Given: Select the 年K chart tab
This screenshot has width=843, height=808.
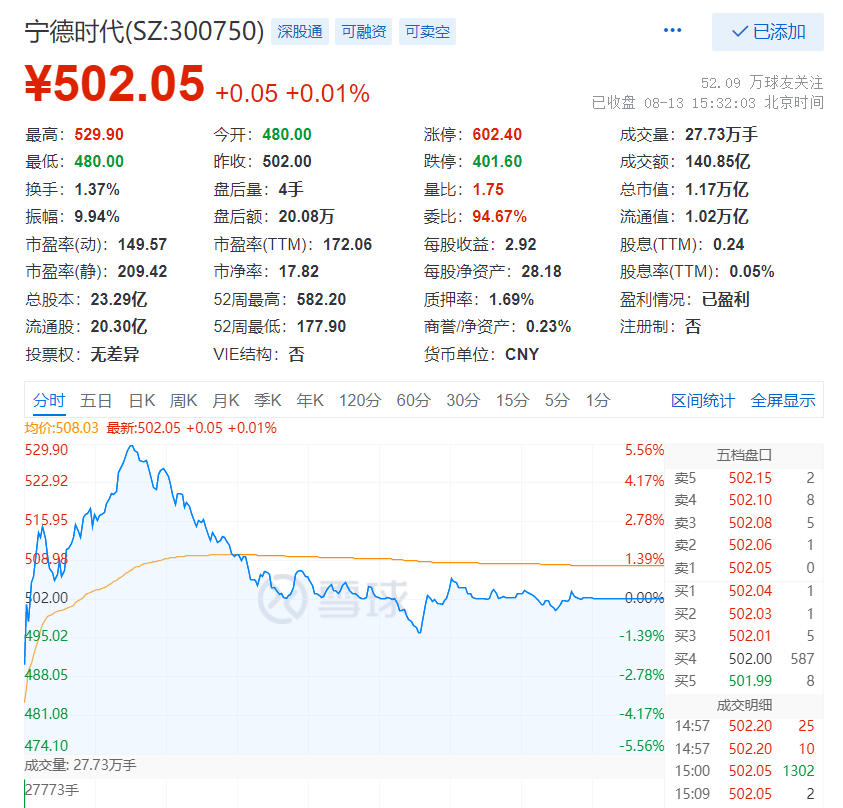Looking at the screenshot, I should [309, 401].
